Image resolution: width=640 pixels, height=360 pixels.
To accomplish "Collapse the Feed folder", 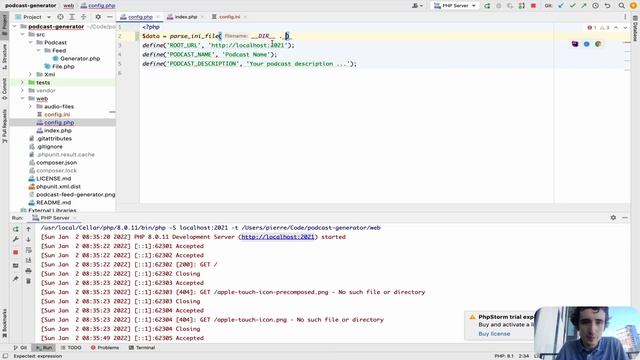I will pos(38,51).
